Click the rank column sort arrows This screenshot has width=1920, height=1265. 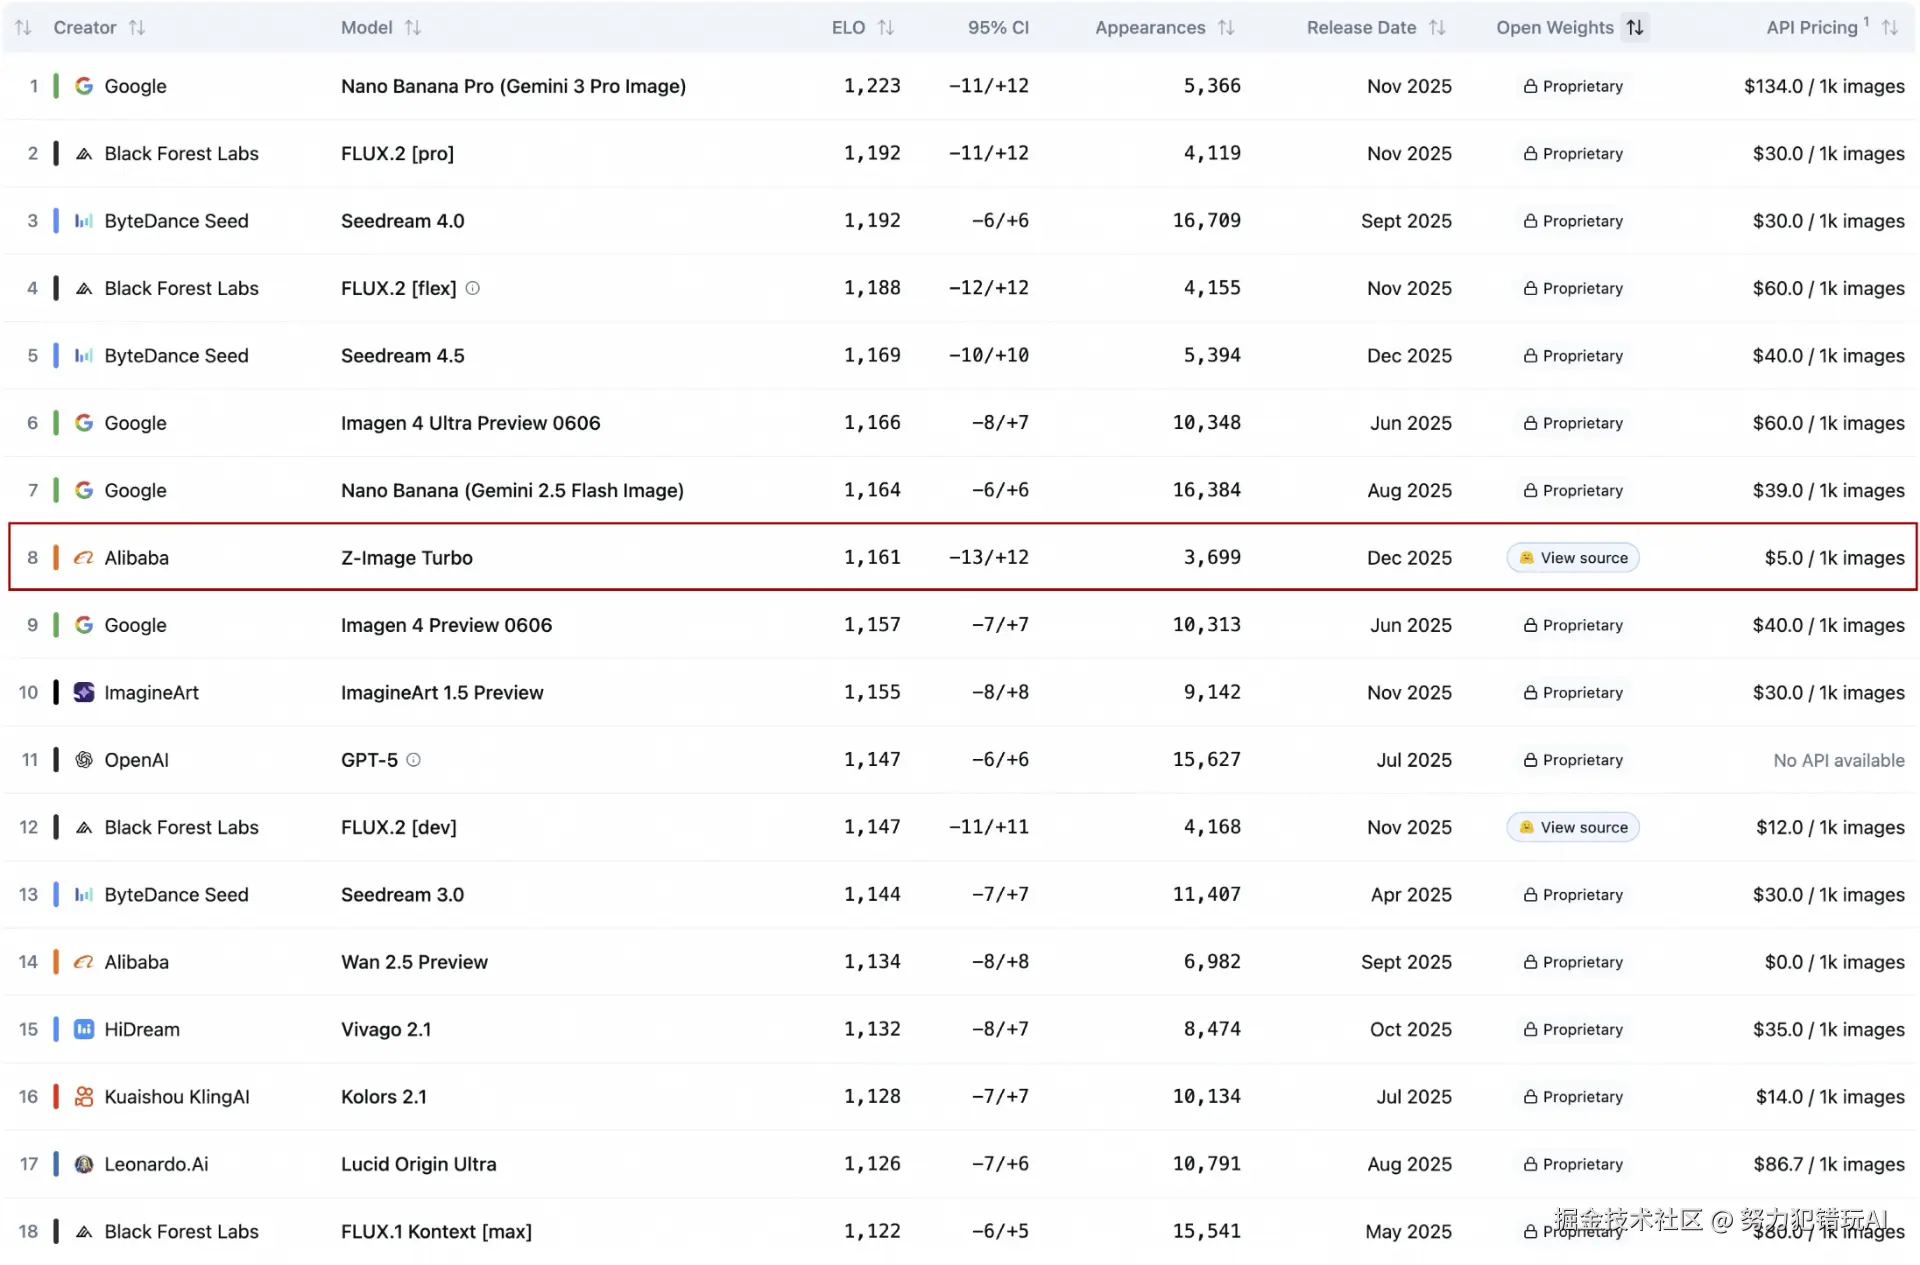click(x=23, y=28)
